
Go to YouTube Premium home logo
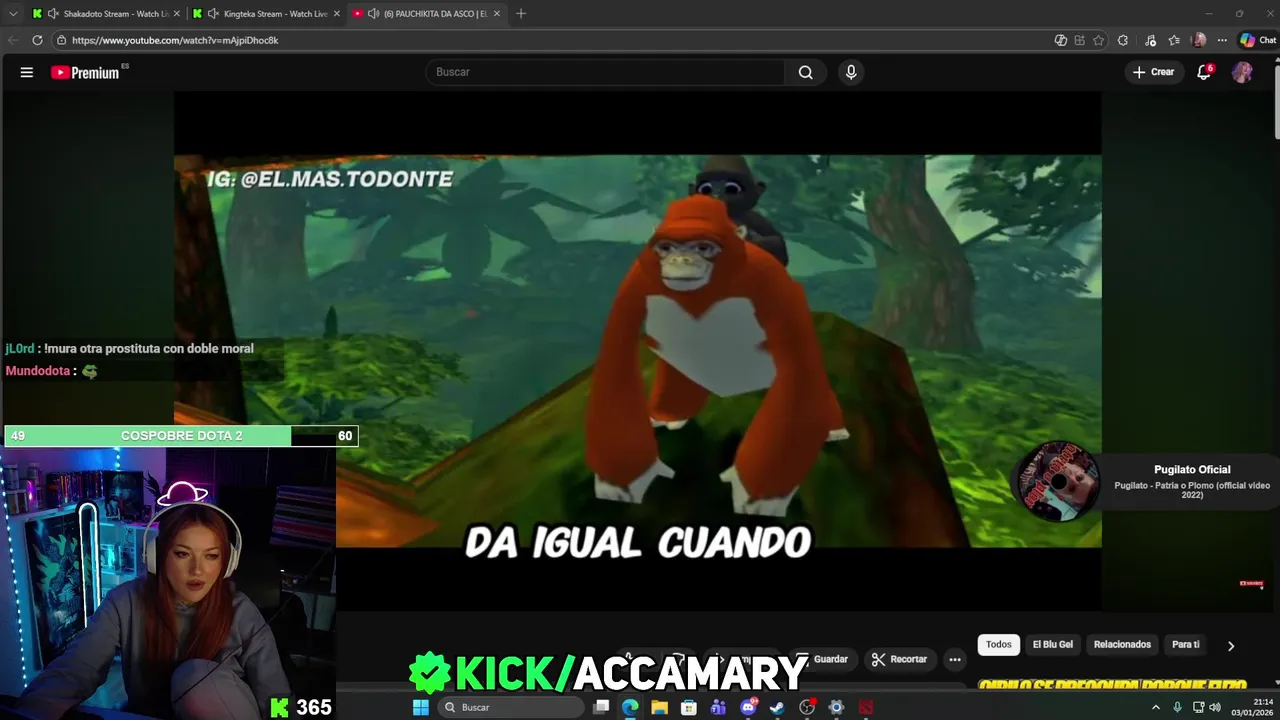click(86, 72)
